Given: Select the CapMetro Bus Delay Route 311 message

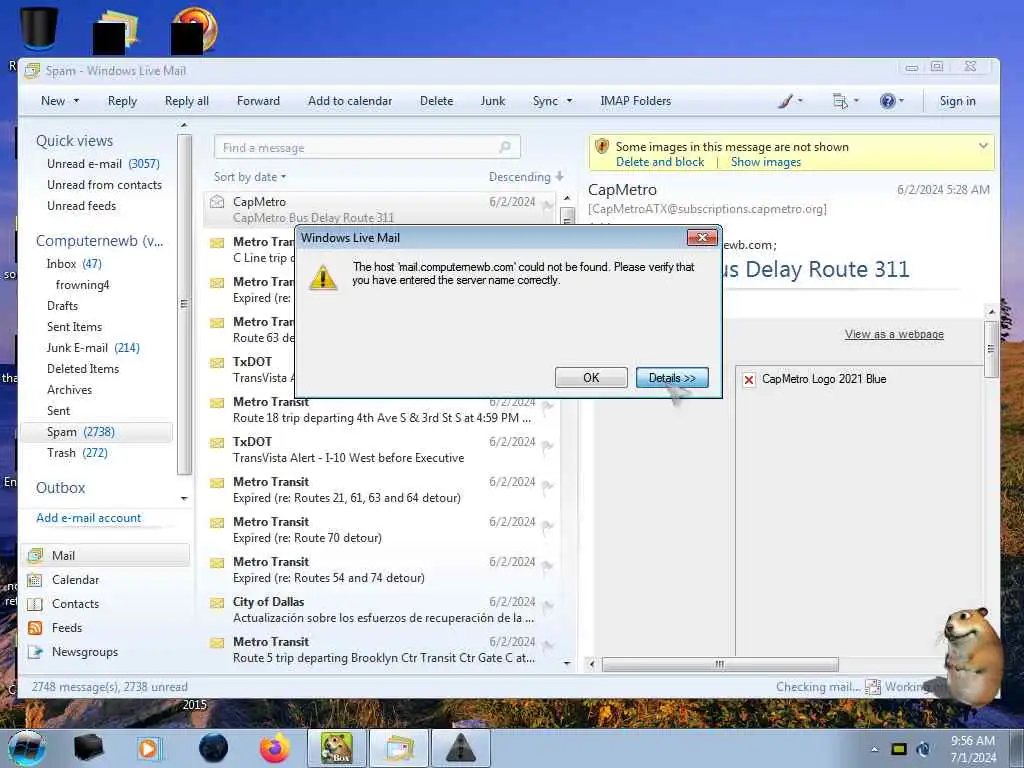Looking at the screenshot, I should point(382,210).
